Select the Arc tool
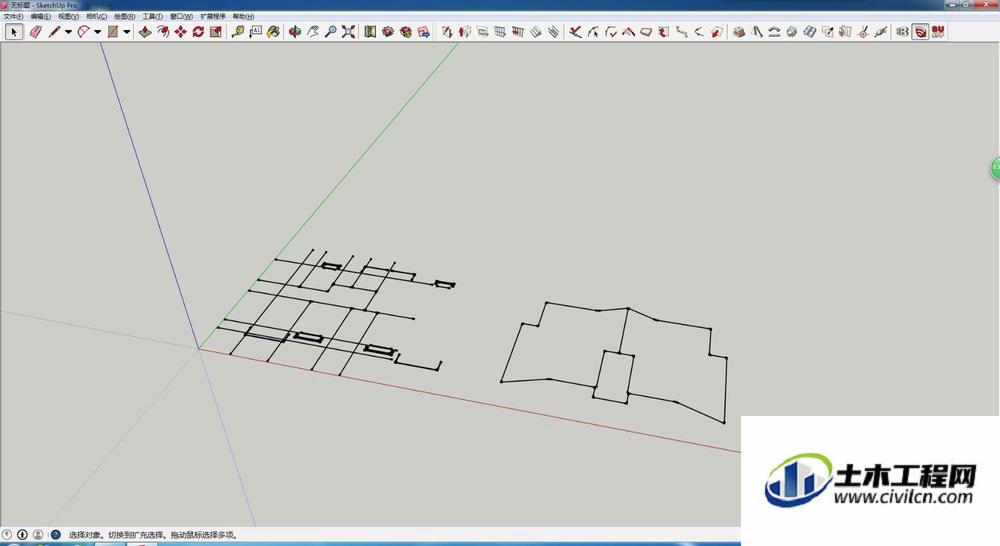Screen dimensions: 1000x546 (x=84, y=31)
